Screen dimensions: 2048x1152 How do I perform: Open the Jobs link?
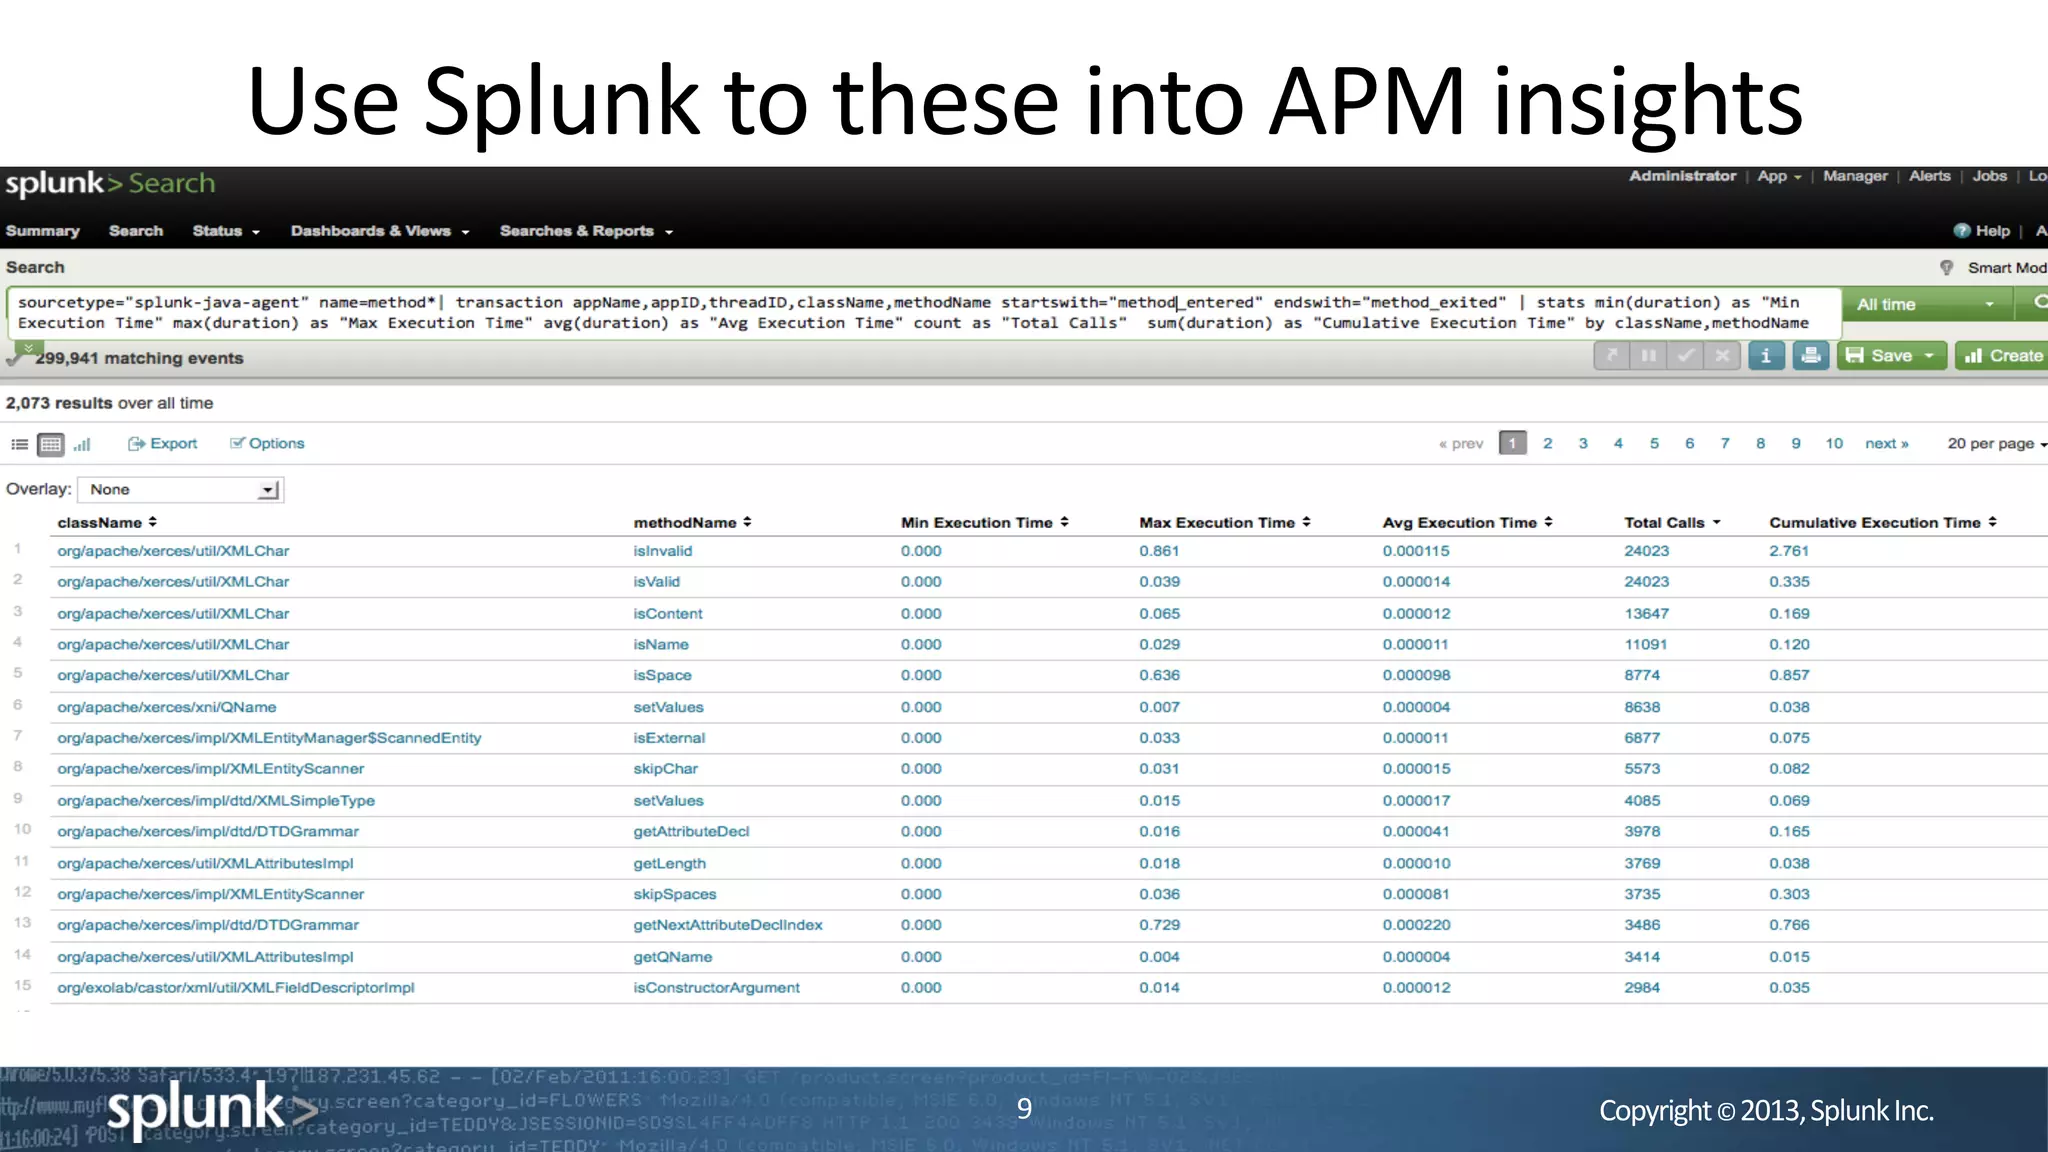(x=1989, y=176)
